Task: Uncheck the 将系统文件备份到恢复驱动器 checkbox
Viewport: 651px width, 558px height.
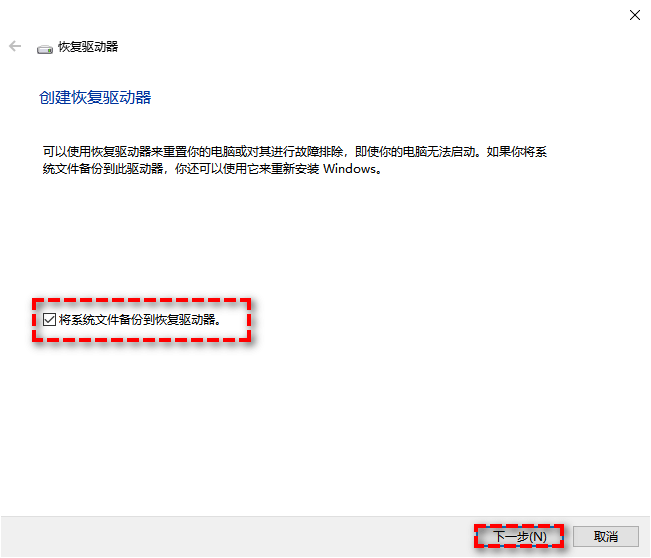Action: pos(49,319)
